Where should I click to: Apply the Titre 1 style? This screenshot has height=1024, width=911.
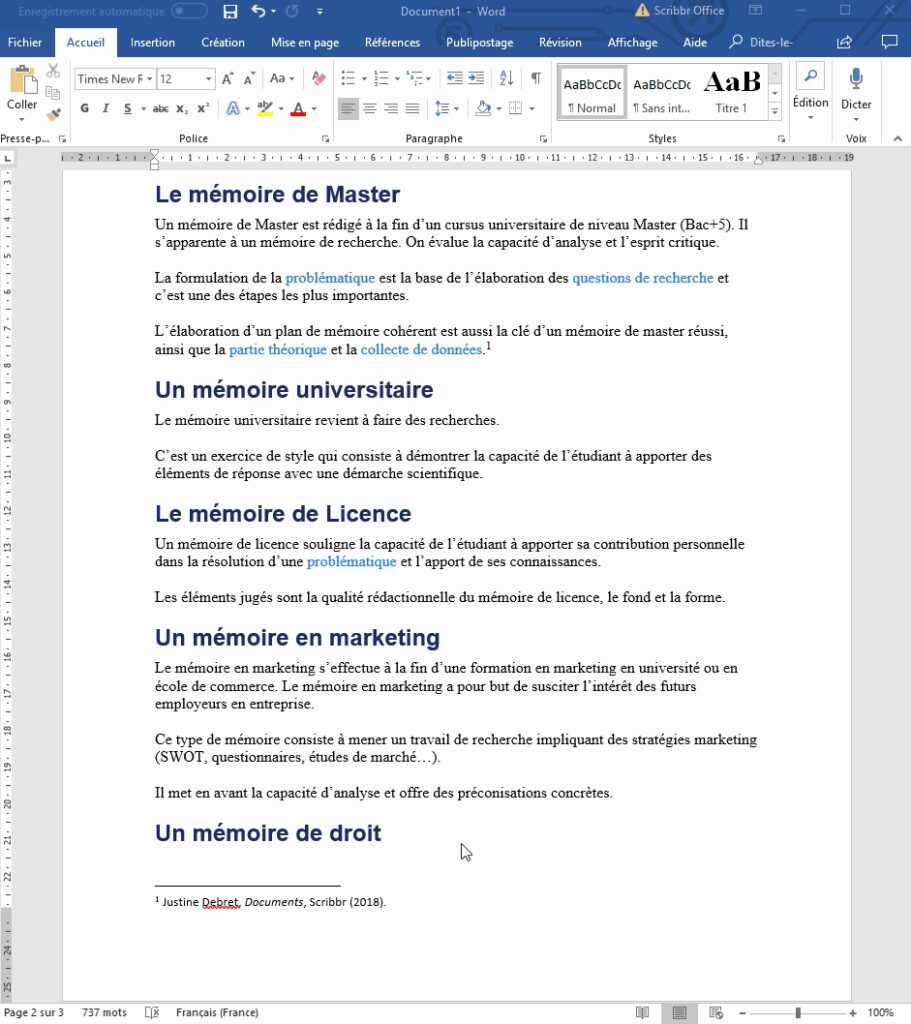tap(731, 92)
